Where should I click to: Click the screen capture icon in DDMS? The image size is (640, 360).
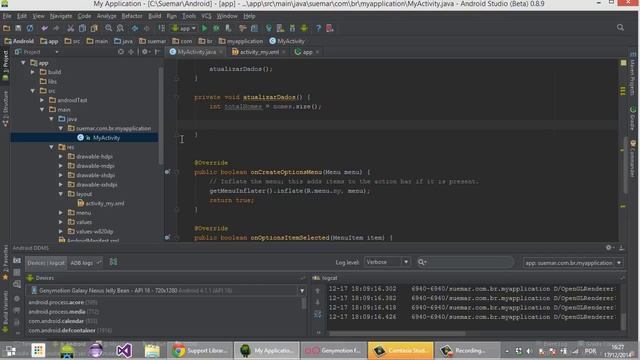point(17,260)
